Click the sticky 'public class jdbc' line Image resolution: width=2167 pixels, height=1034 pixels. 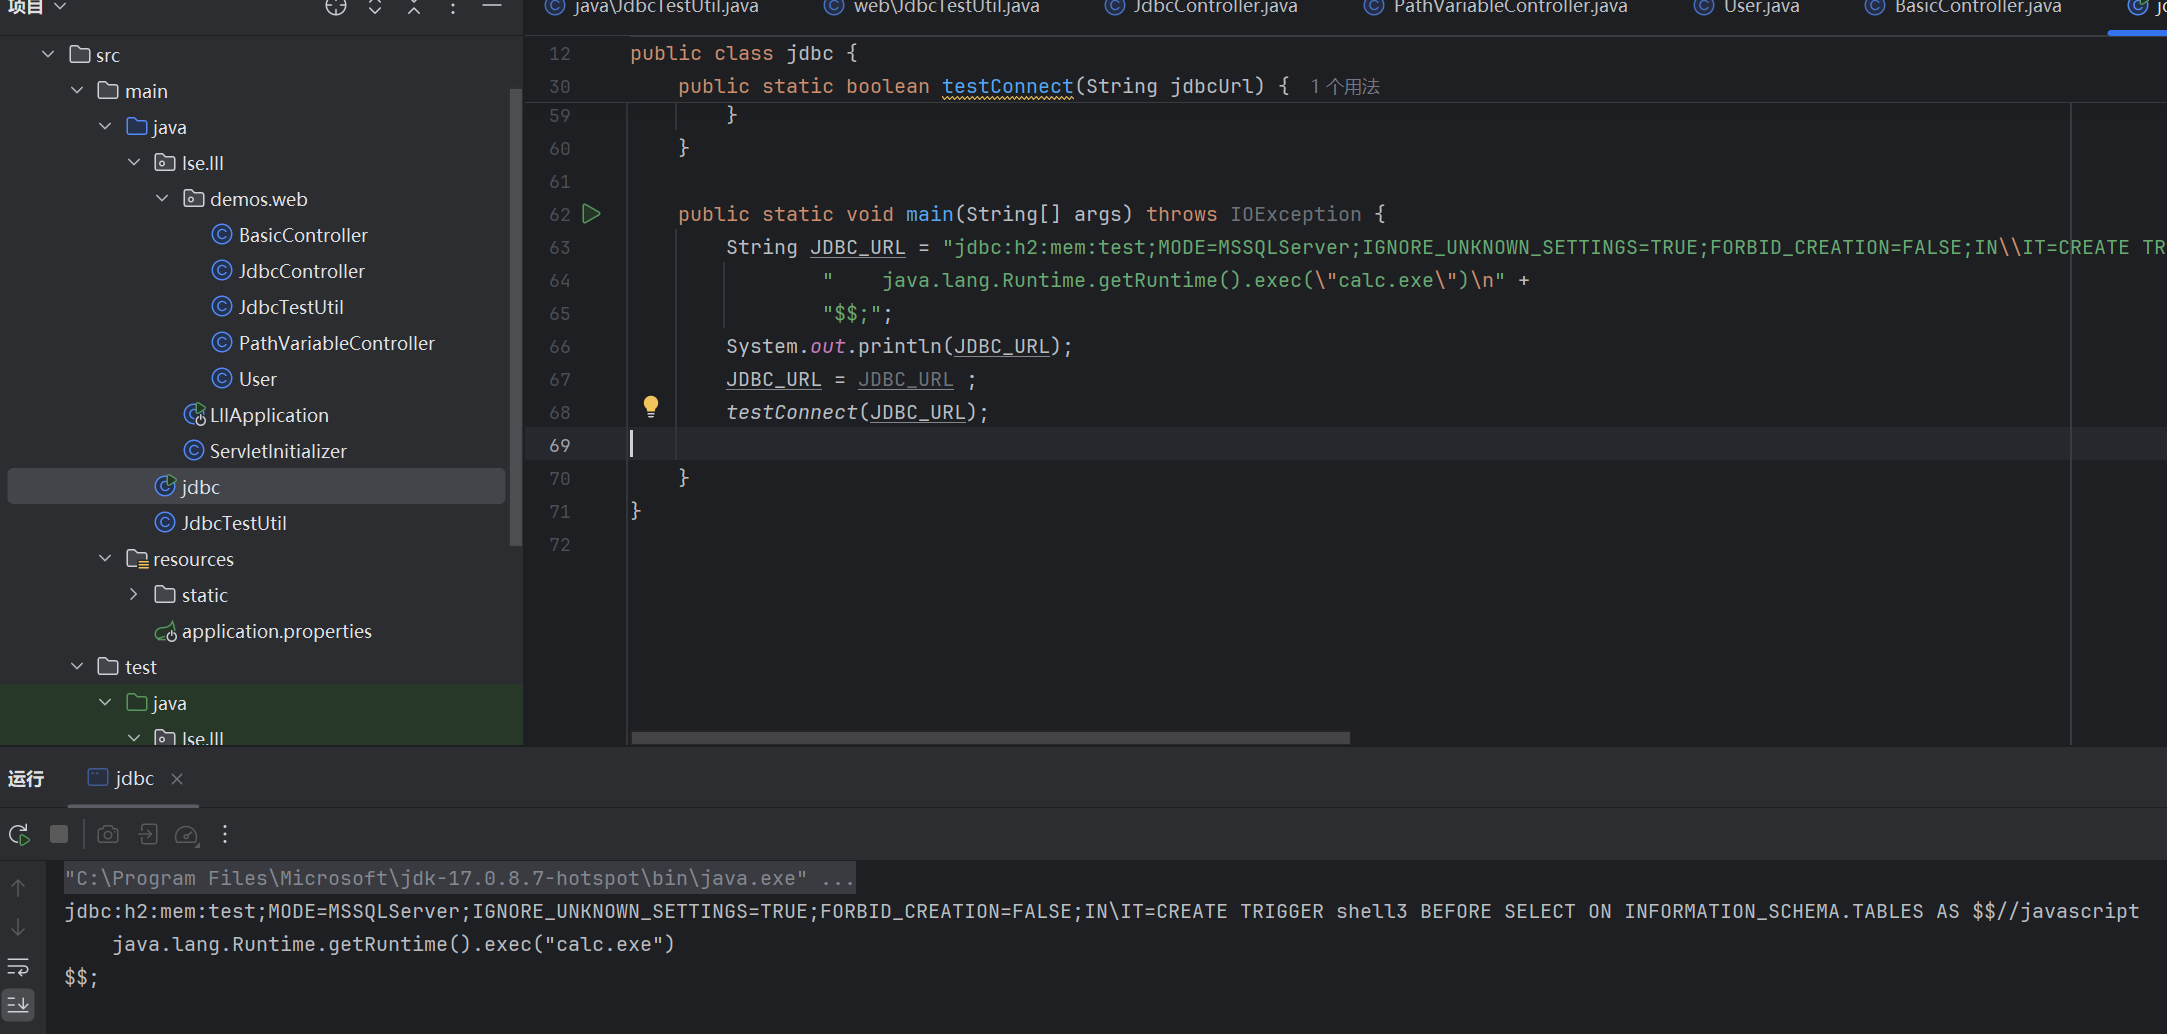[743, 53]
